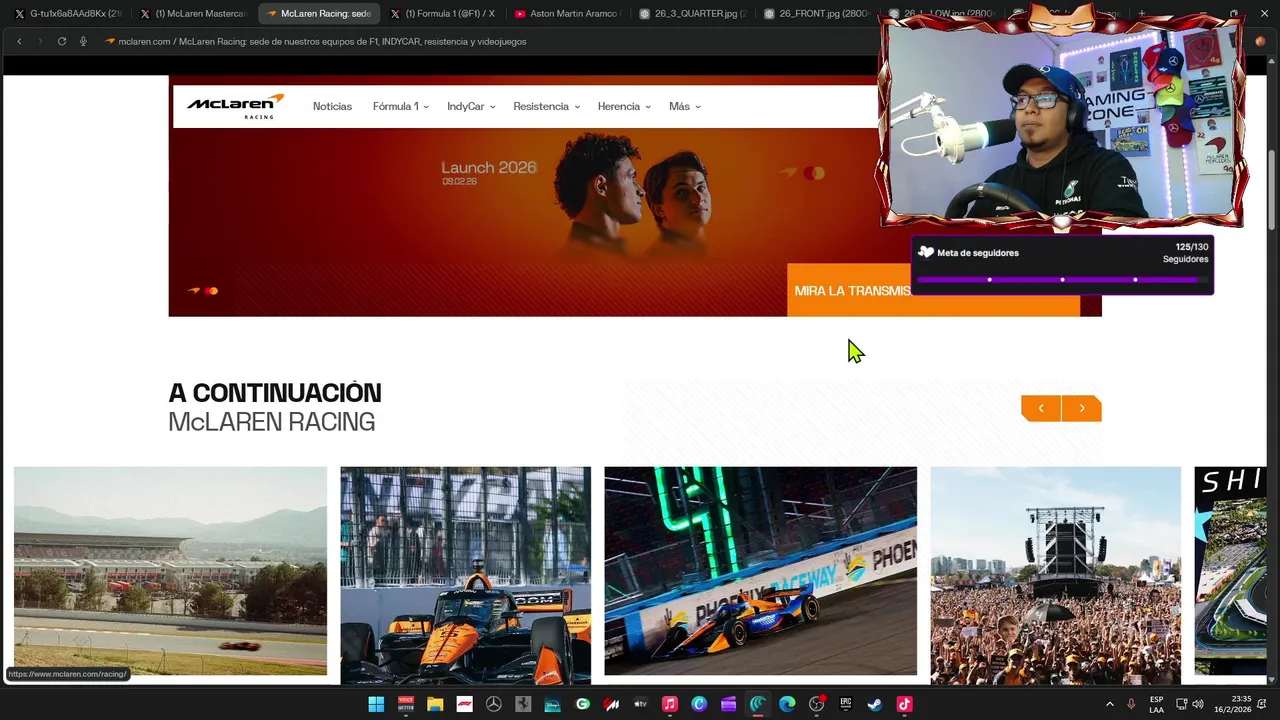
Task: Open the red stripes taskbar icon
Action: (611, 704)
